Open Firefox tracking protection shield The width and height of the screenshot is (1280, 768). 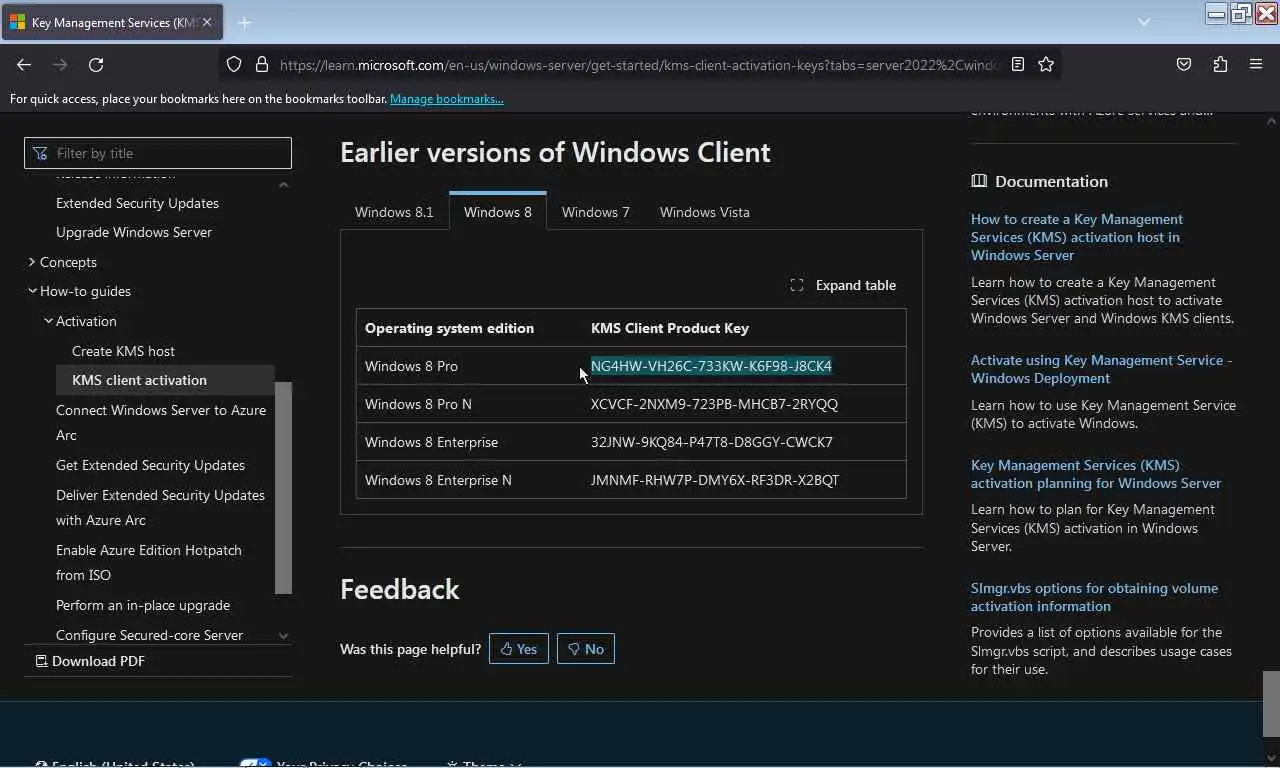point(234,64)
